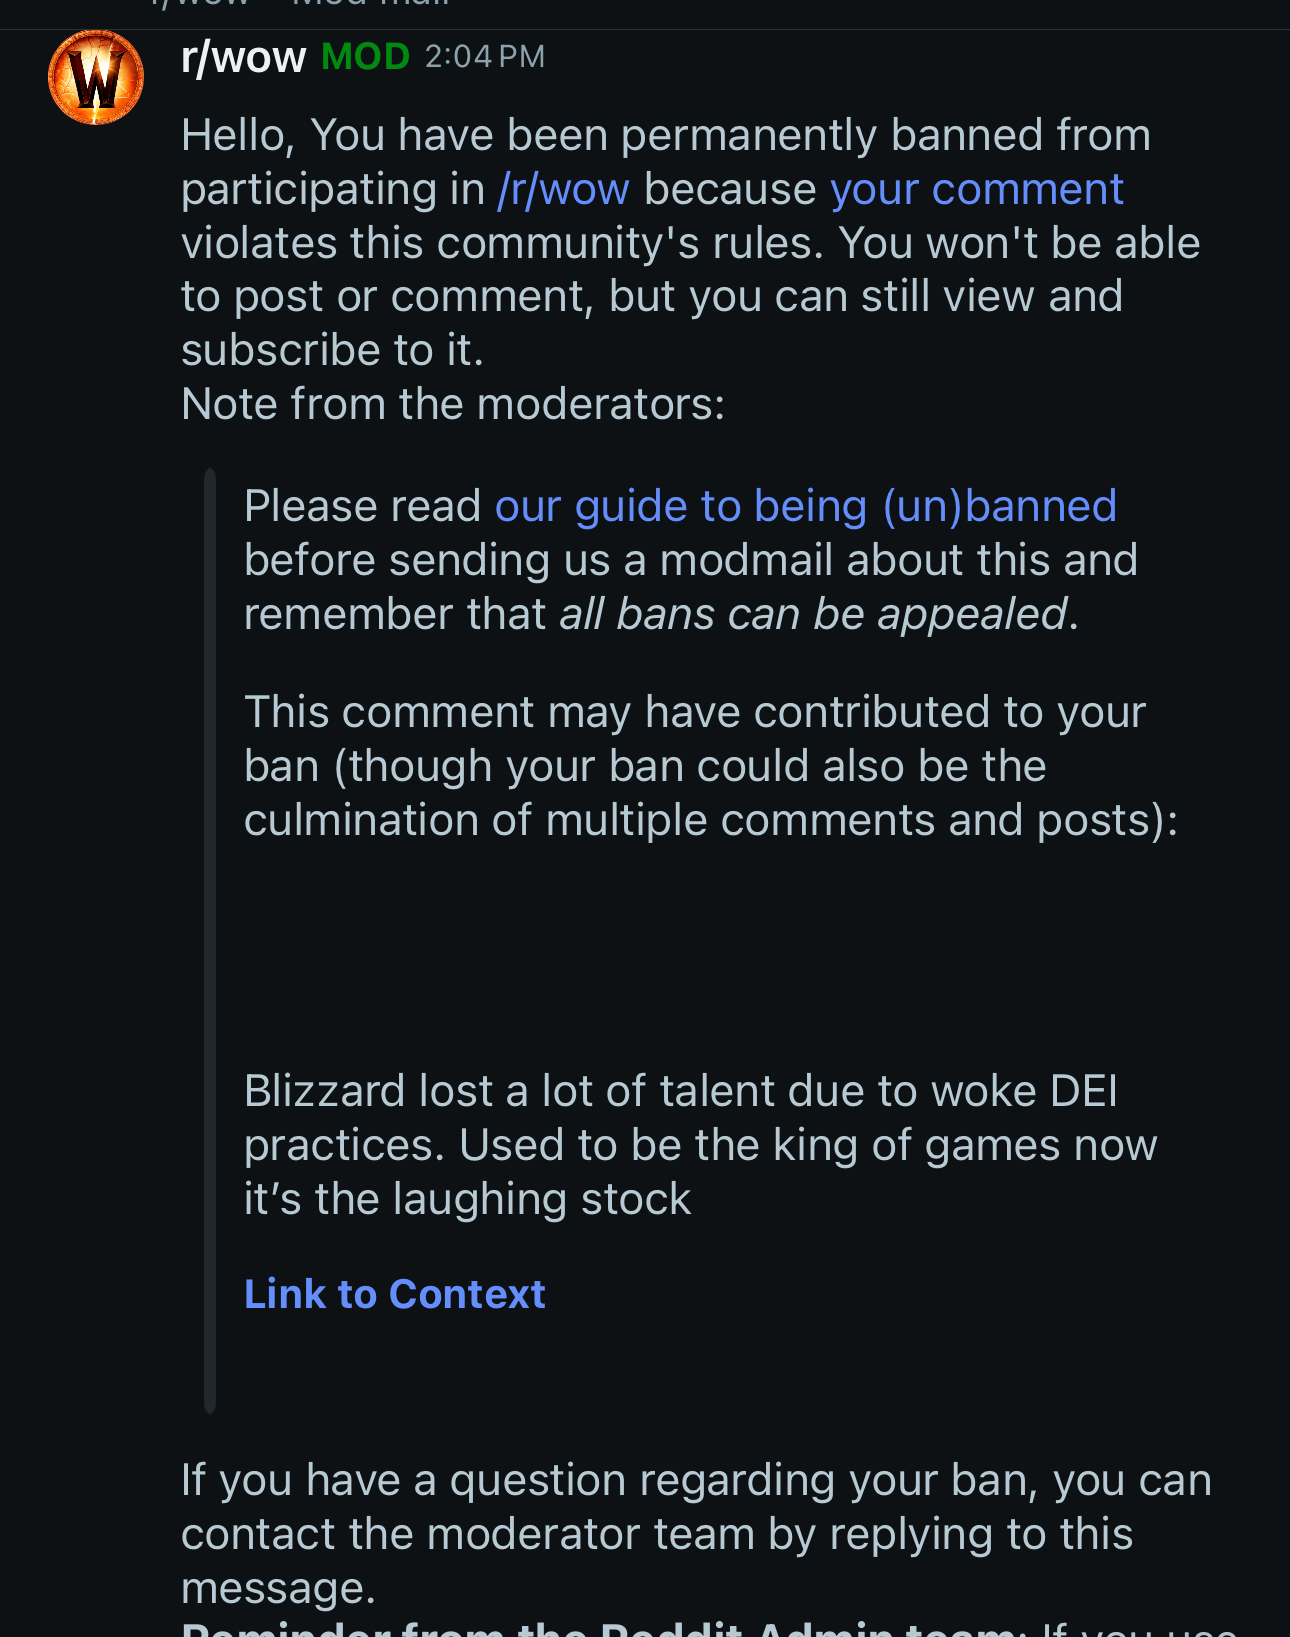Tap the bold "Reminder from the Reddit Admin team" text
This screenshot has width=1290, height=1637.
point(604,1628)
